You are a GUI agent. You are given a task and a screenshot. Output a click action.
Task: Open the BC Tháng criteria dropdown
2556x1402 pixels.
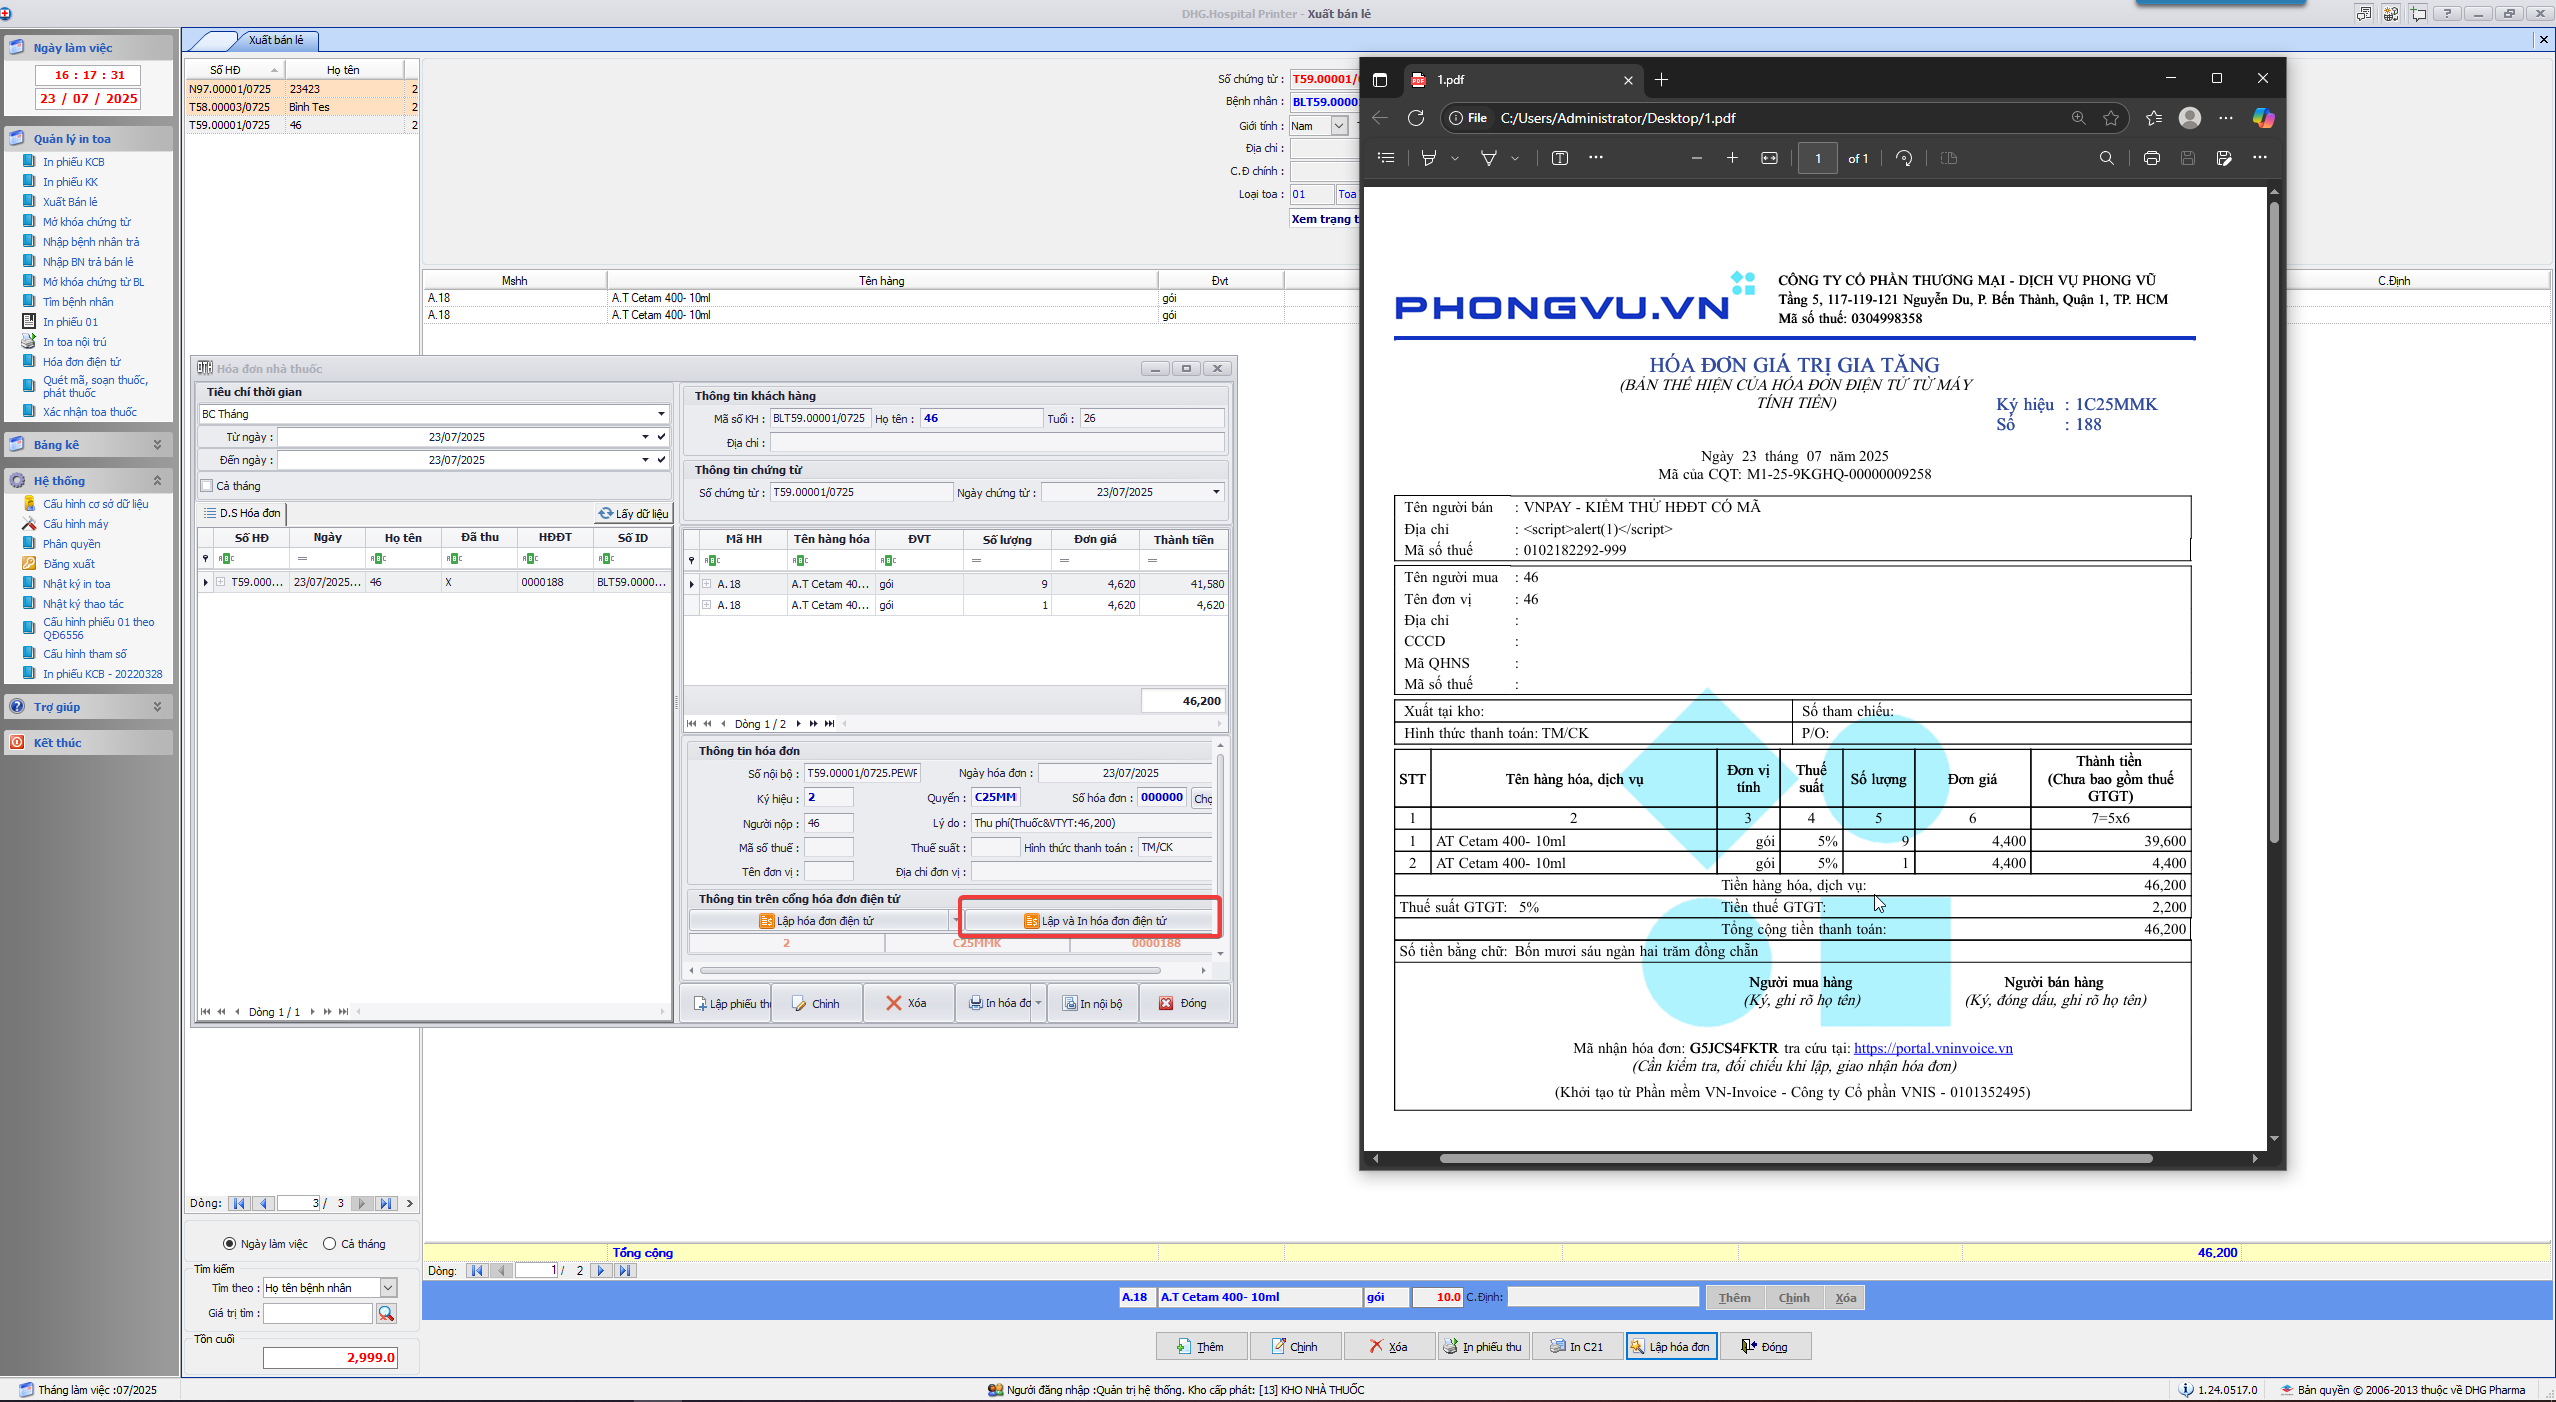pos(660,414)
